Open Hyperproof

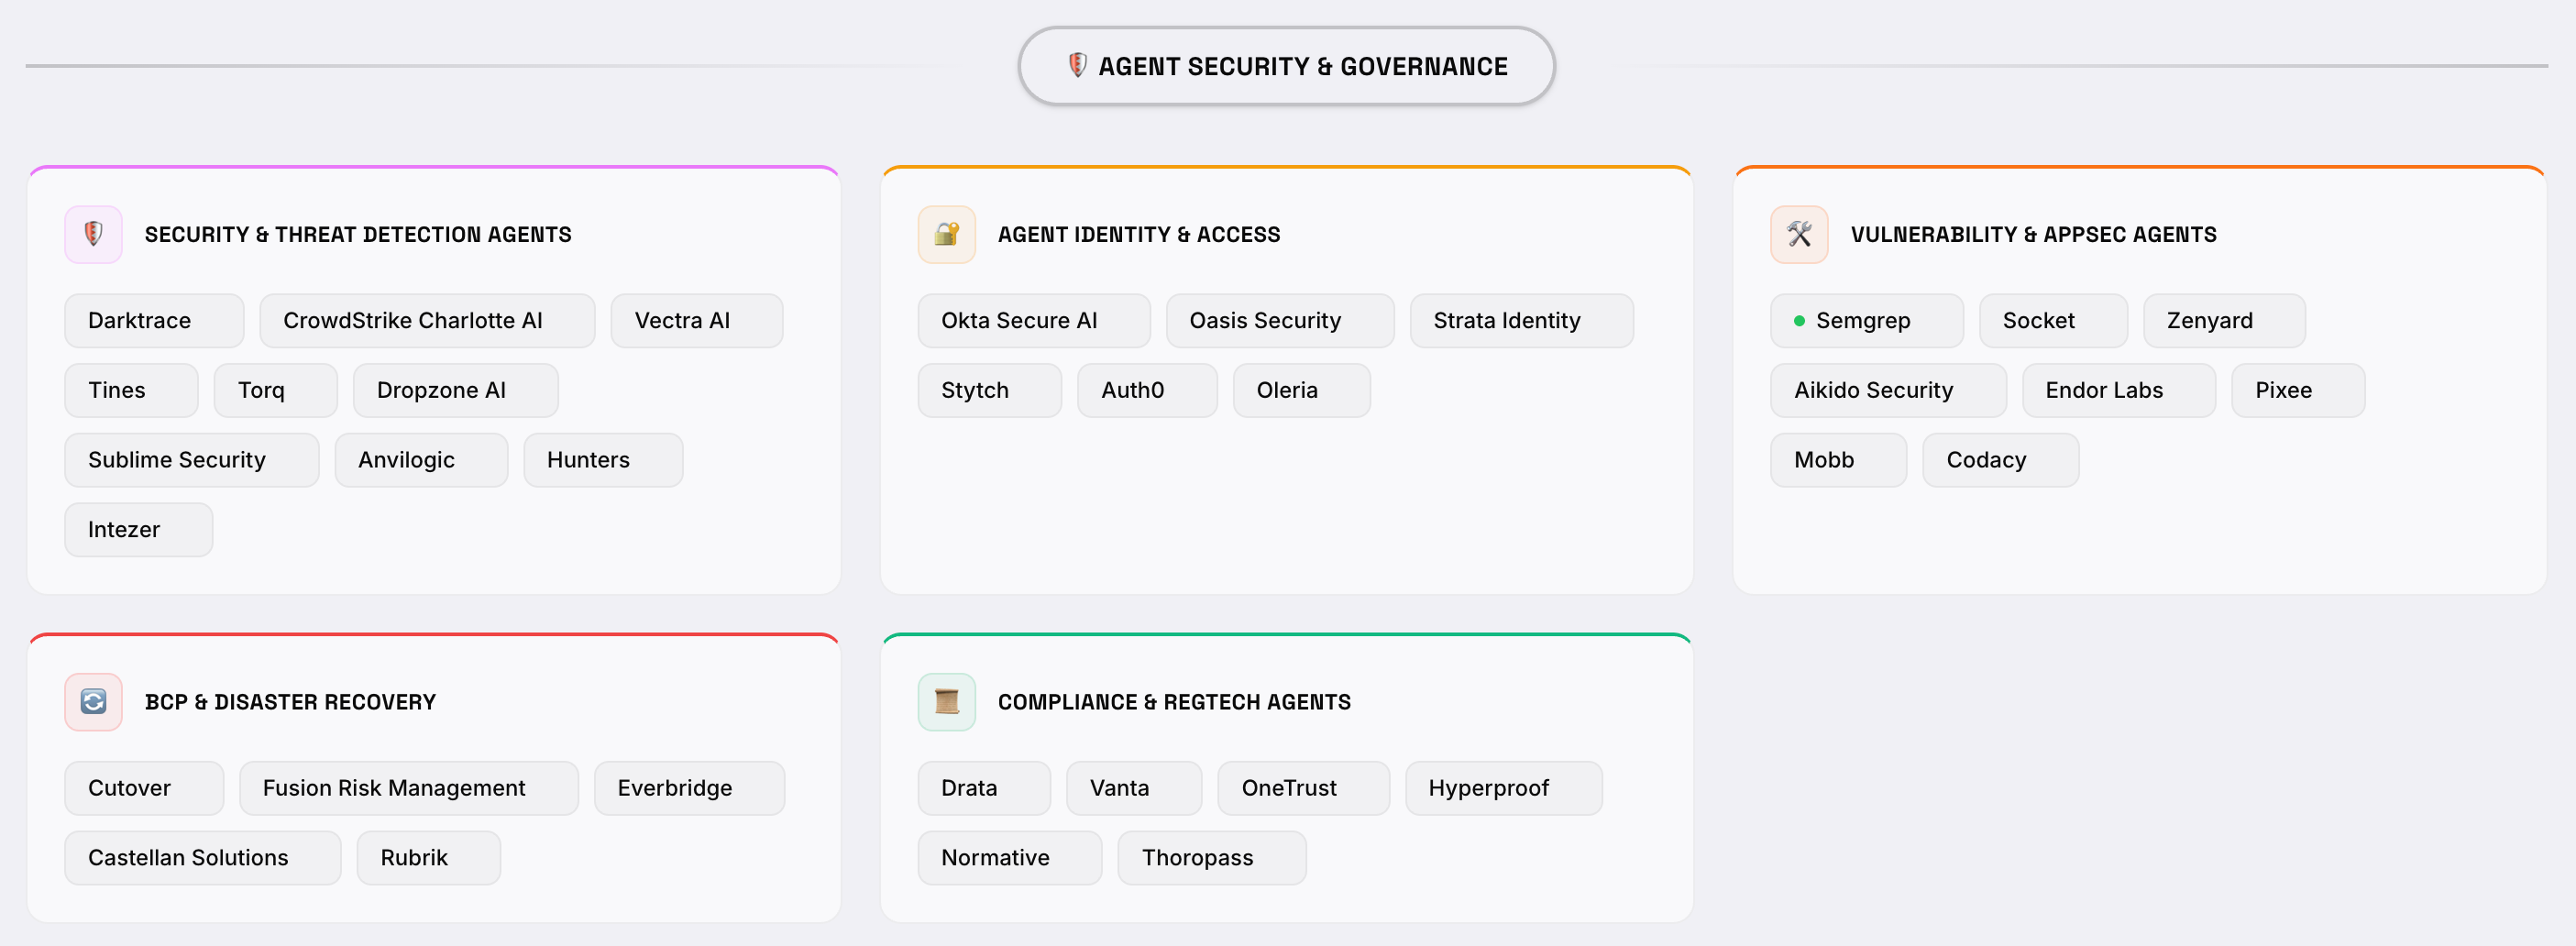coord(1504,789)
